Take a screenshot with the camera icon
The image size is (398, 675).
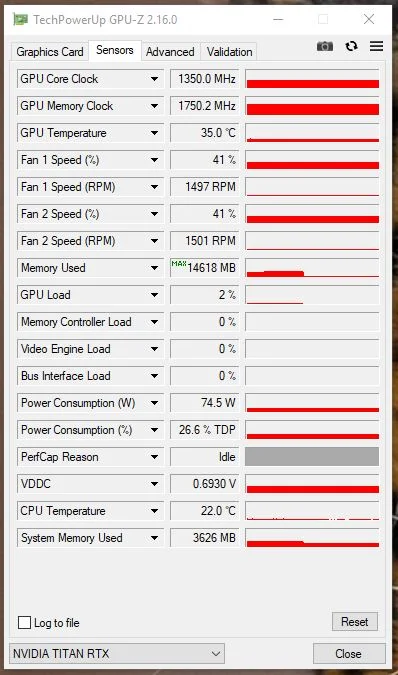coord(325,46)
